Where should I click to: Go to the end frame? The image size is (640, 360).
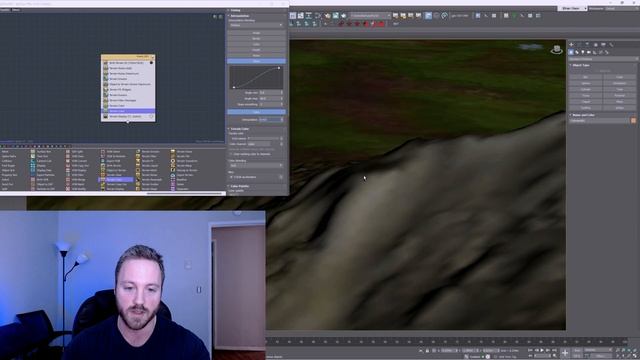click(554, 350)
